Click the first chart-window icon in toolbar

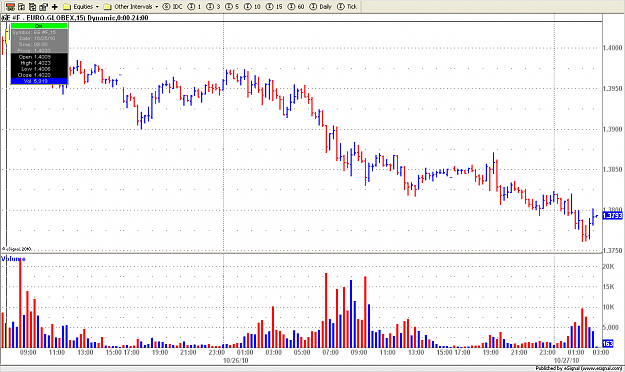[10, 7]
